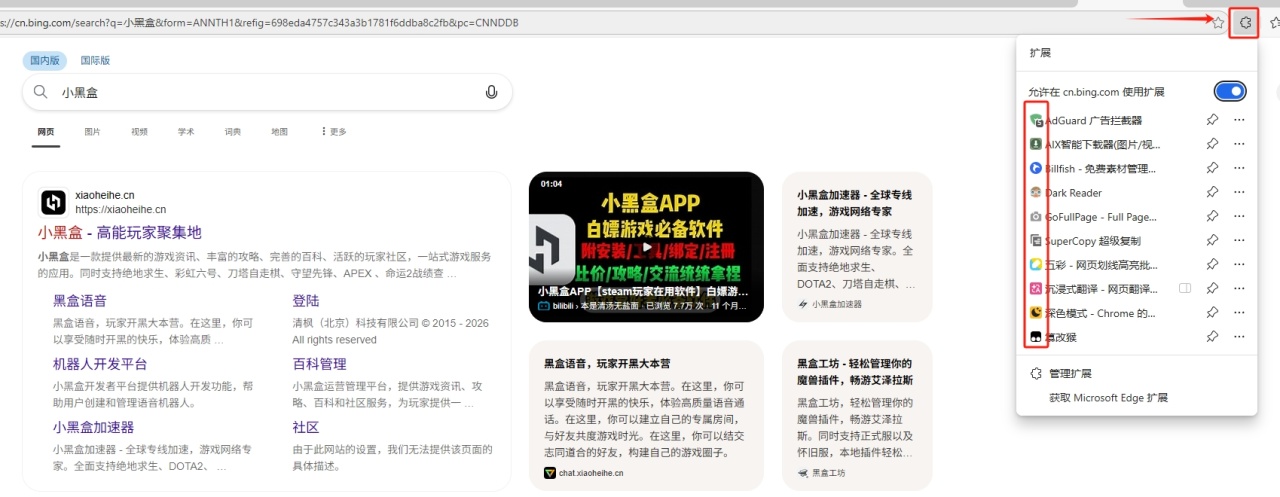This screenshot has height=497, width=1280.
Task: Toggle 允许在 cn.bing.com 使用扩展 switch
Action: (1230, 91)
